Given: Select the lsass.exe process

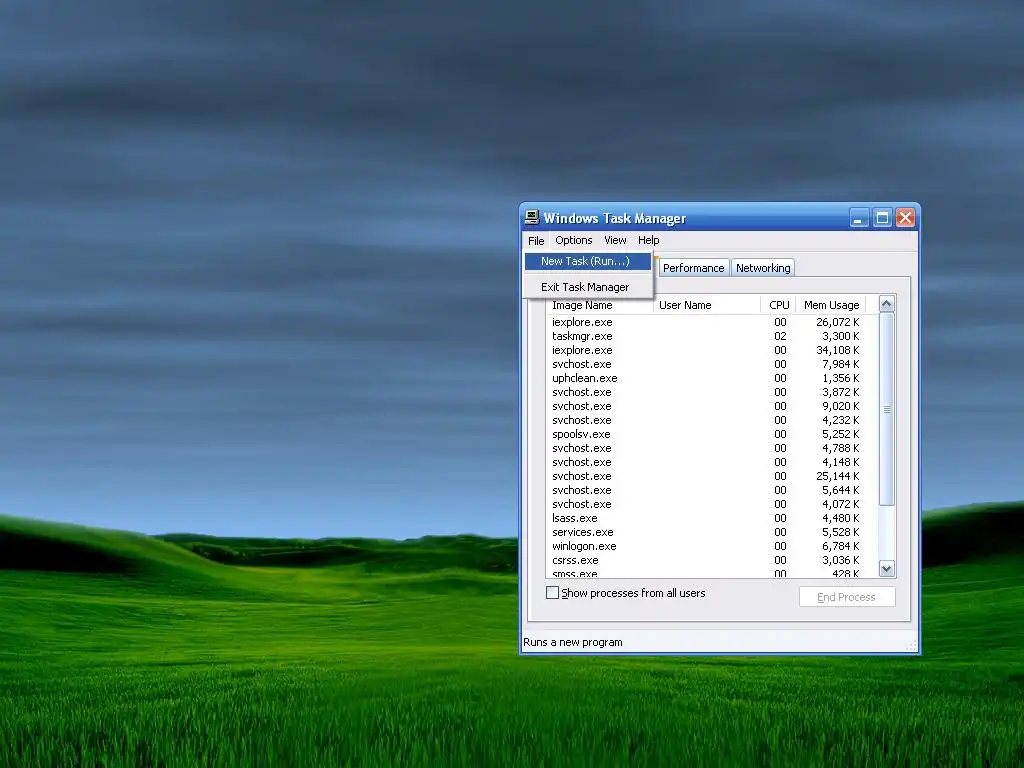Looking at the screenshot, I should tap(705, 518).
